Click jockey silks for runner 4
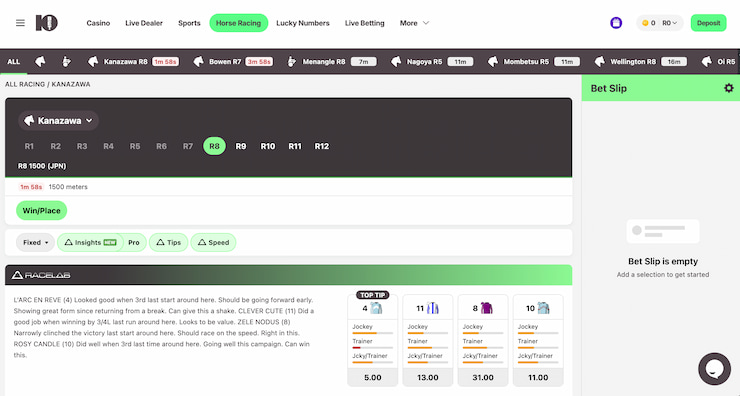 (x=376, y=308)
